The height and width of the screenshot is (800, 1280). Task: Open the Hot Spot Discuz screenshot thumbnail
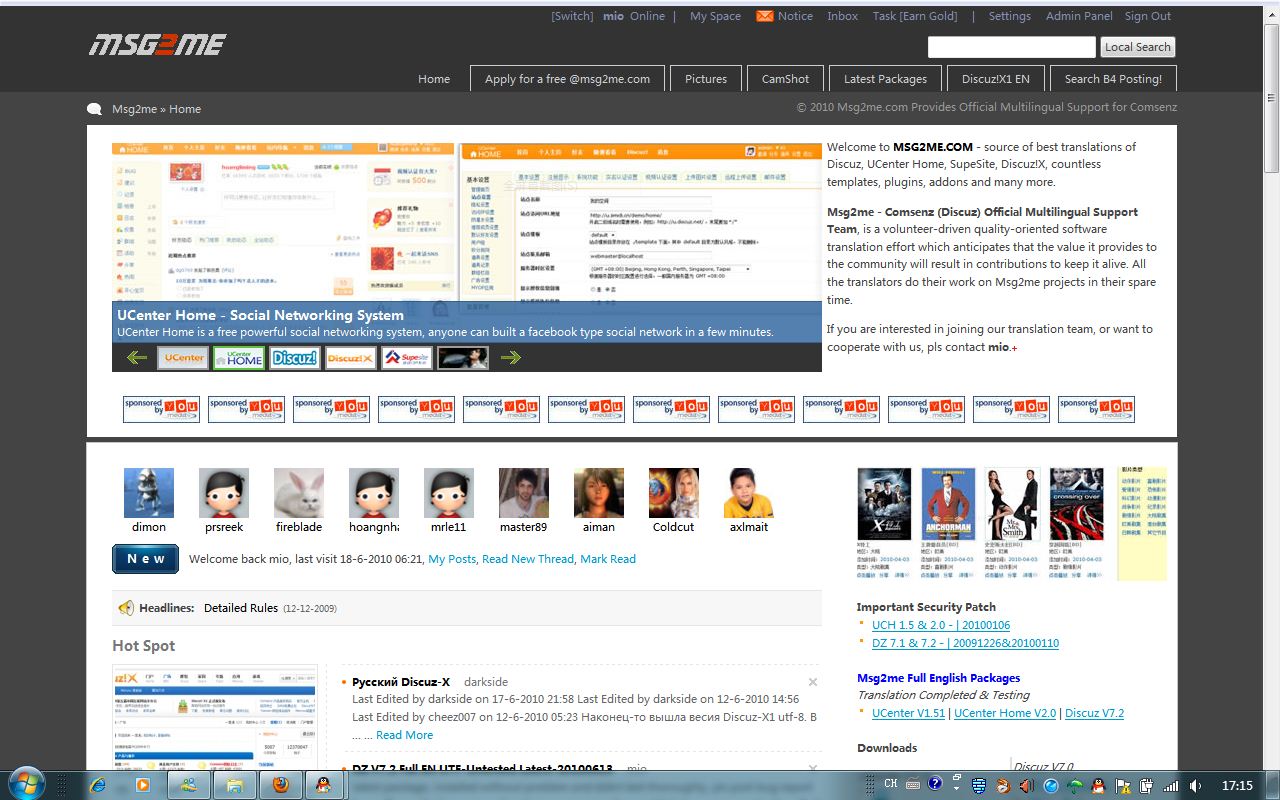pyautogui.click(x=215, y=717)
